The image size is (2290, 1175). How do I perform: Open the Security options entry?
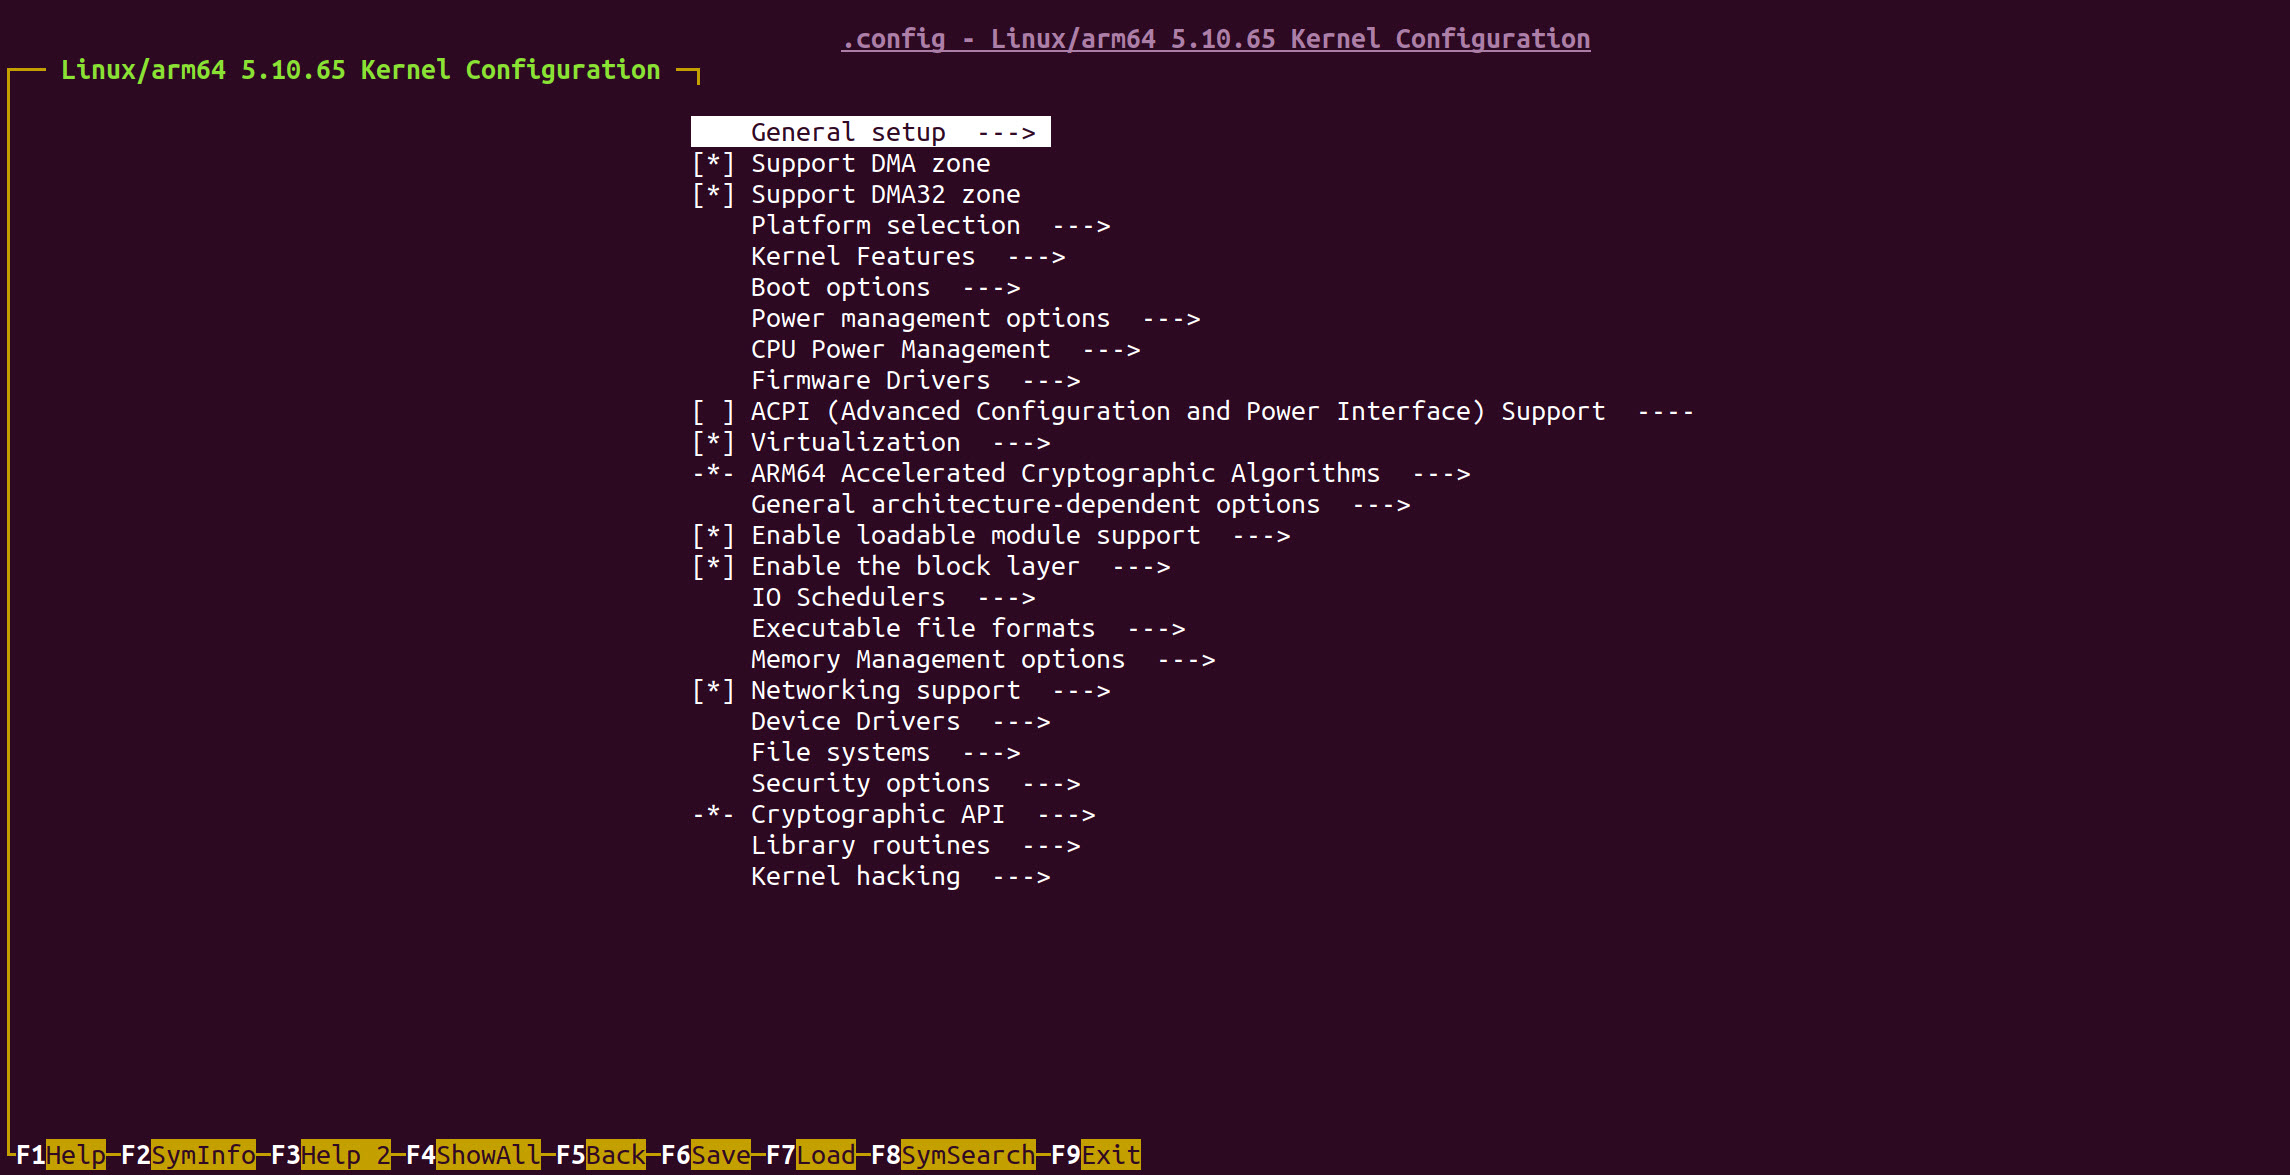pyautogui.click(x=870, y=784)
